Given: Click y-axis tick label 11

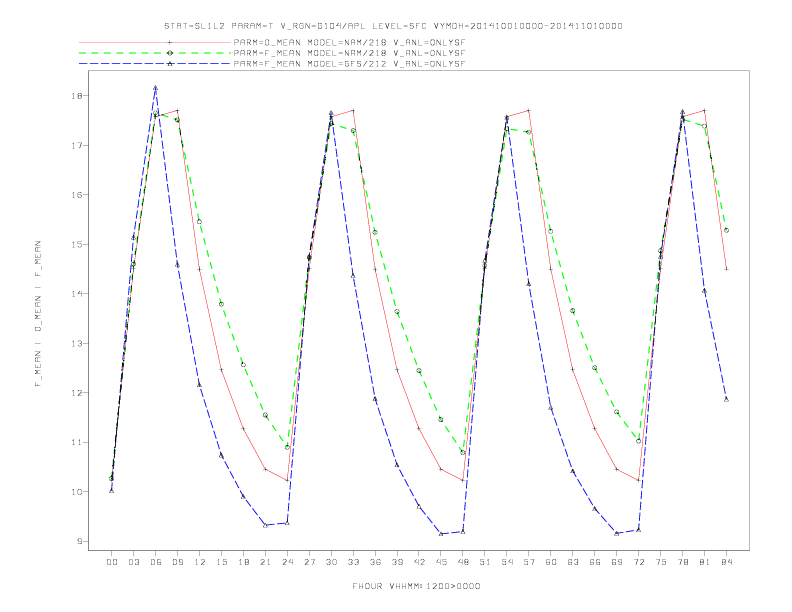Looking at the screenshot, I should (77, 442).
